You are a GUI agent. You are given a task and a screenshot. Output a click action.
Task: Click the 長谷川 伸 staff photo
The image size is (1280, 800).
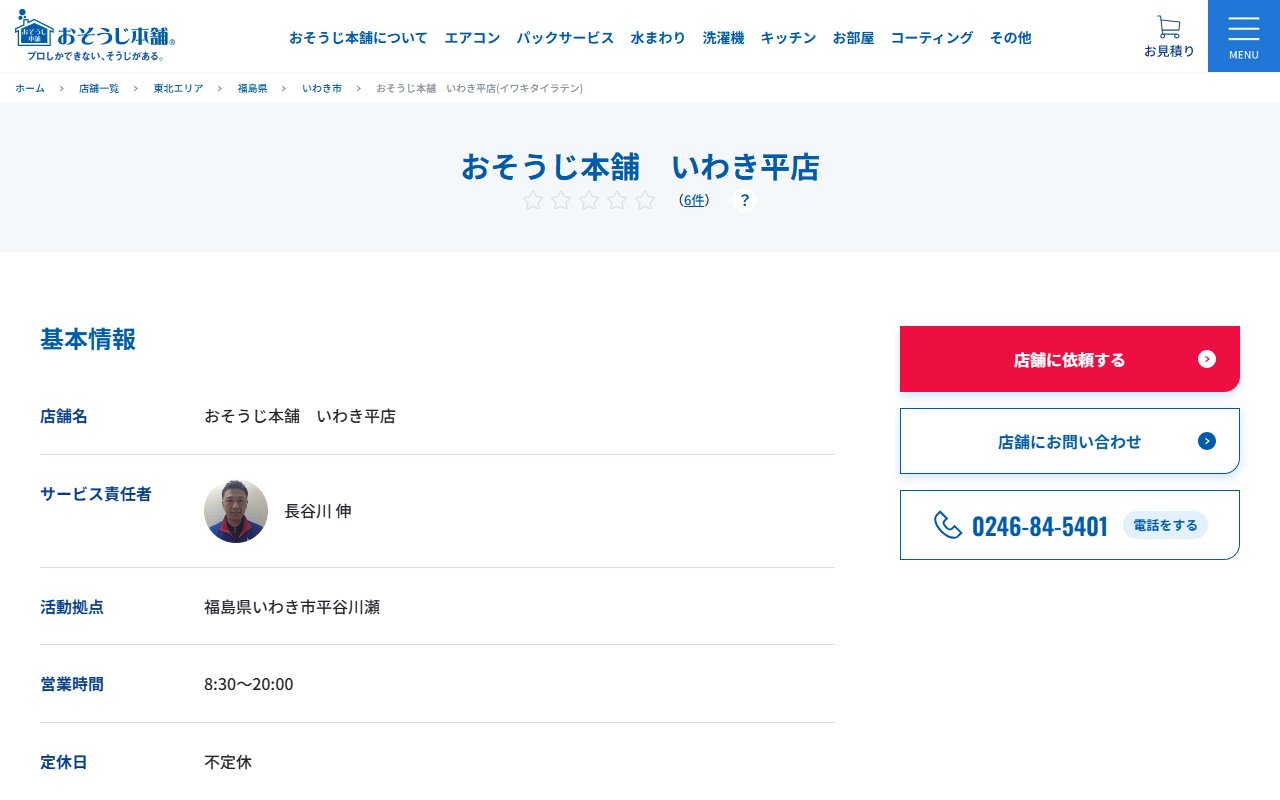(236, 511)
